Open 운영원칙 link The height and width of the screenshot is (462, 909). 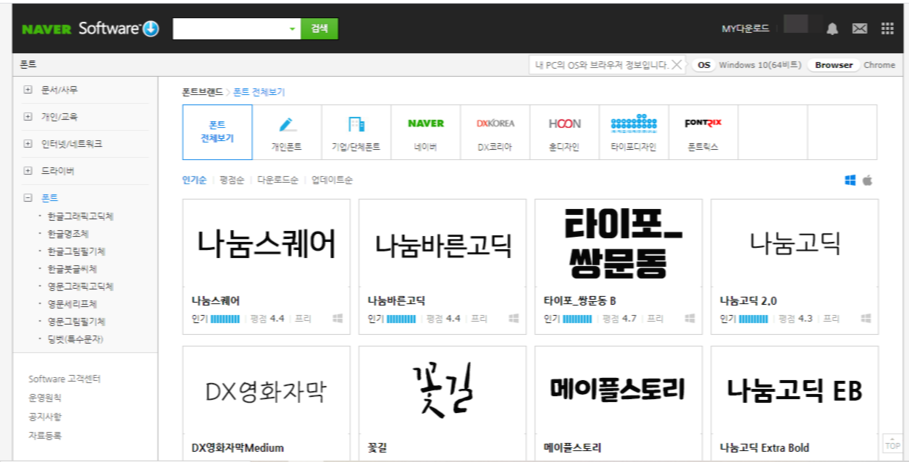[x=45, y=398]
